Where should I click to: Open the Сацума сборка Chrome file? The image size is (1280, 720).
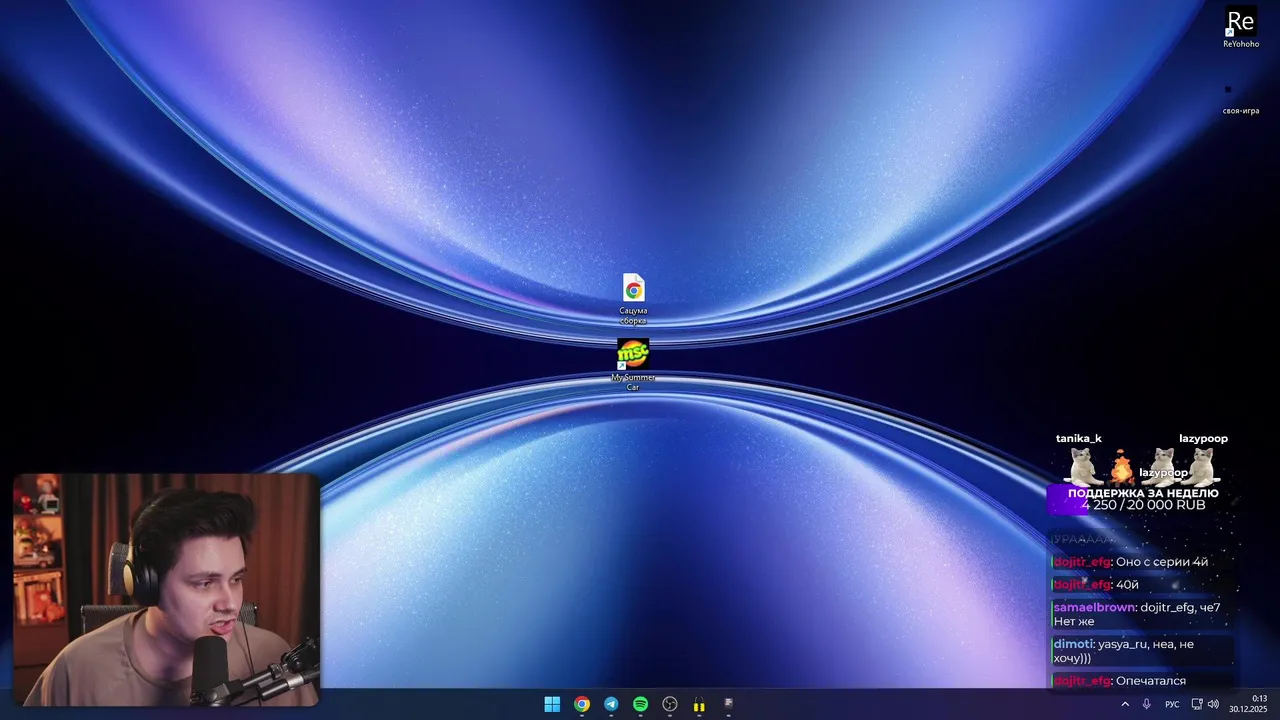(x=633, y=299)
